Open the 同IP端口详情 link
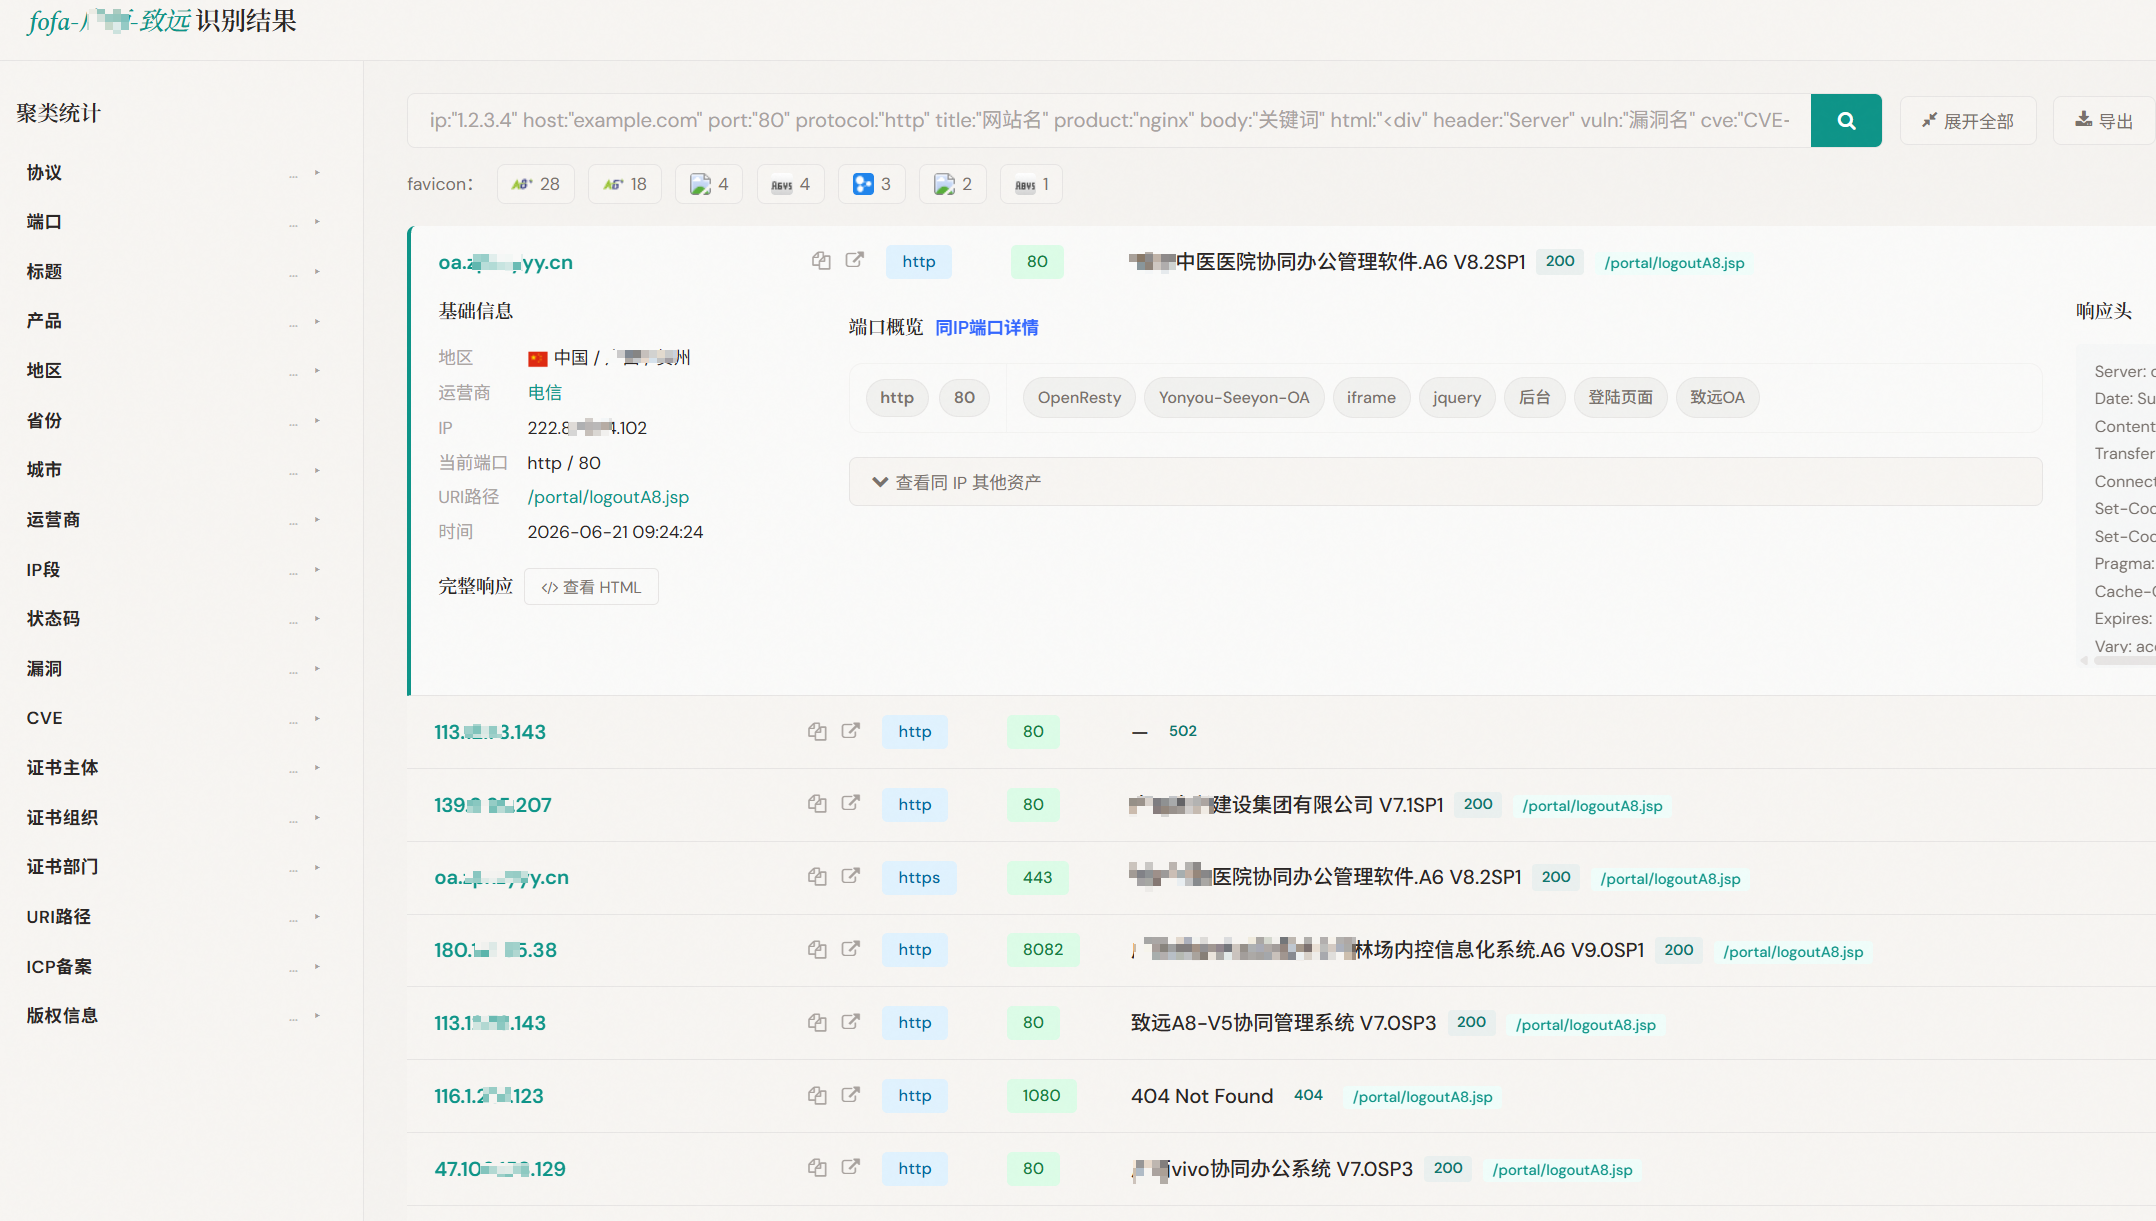 986,328
